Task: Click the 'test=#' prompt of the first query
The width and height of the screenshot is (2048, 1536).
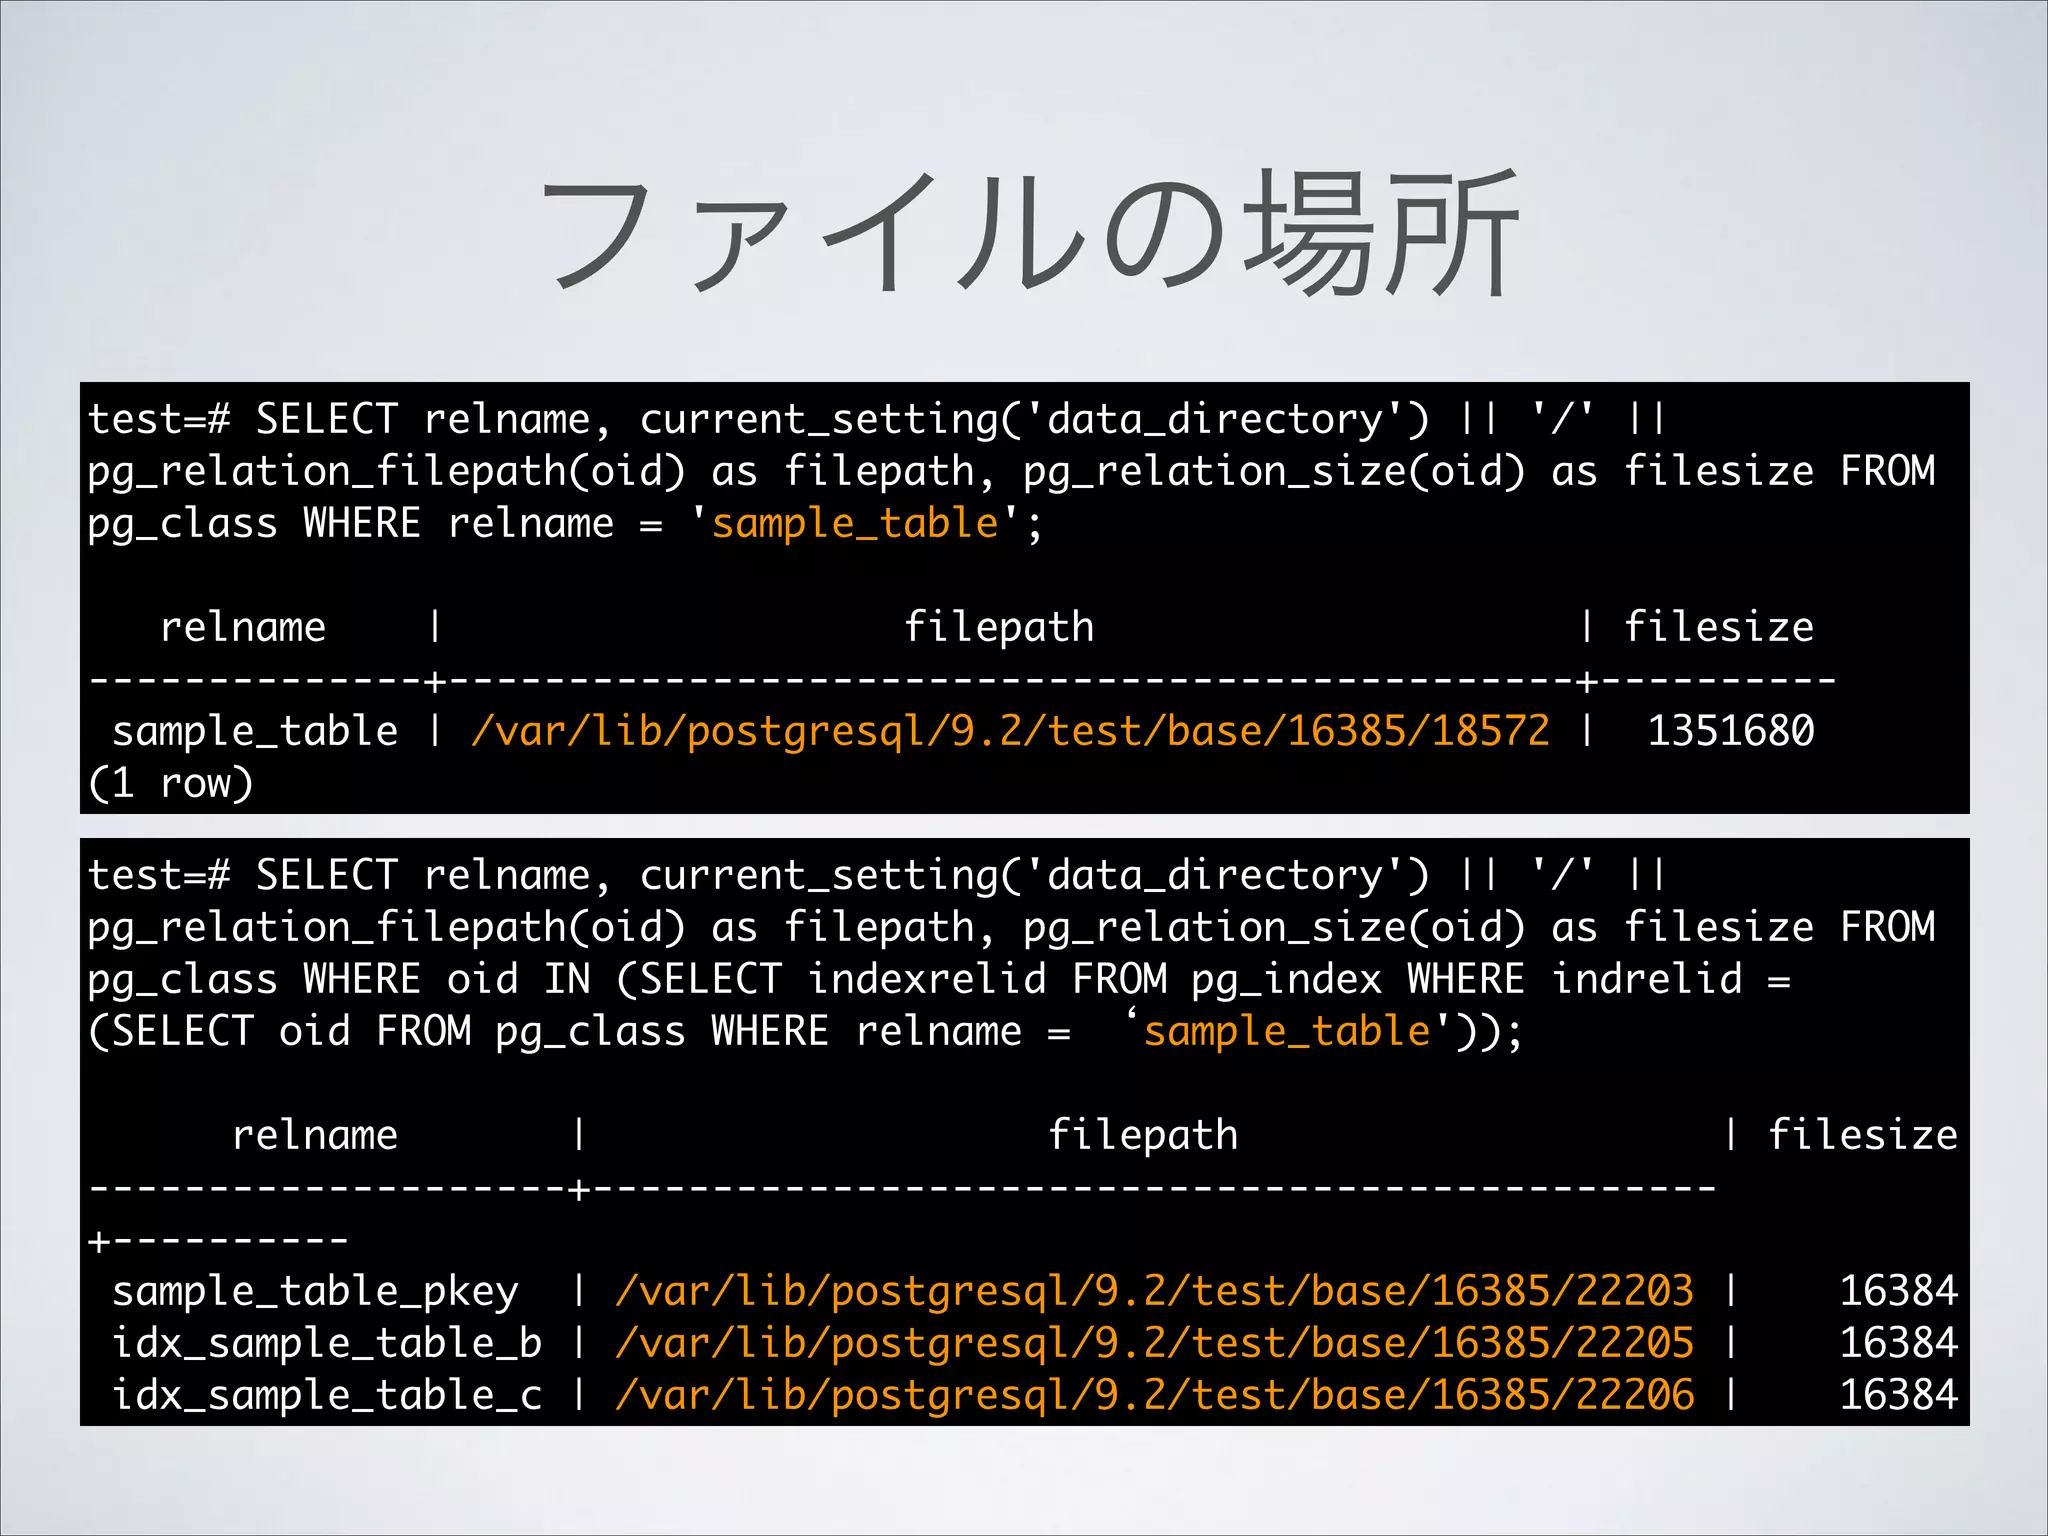Action: (x=159, y=419)
